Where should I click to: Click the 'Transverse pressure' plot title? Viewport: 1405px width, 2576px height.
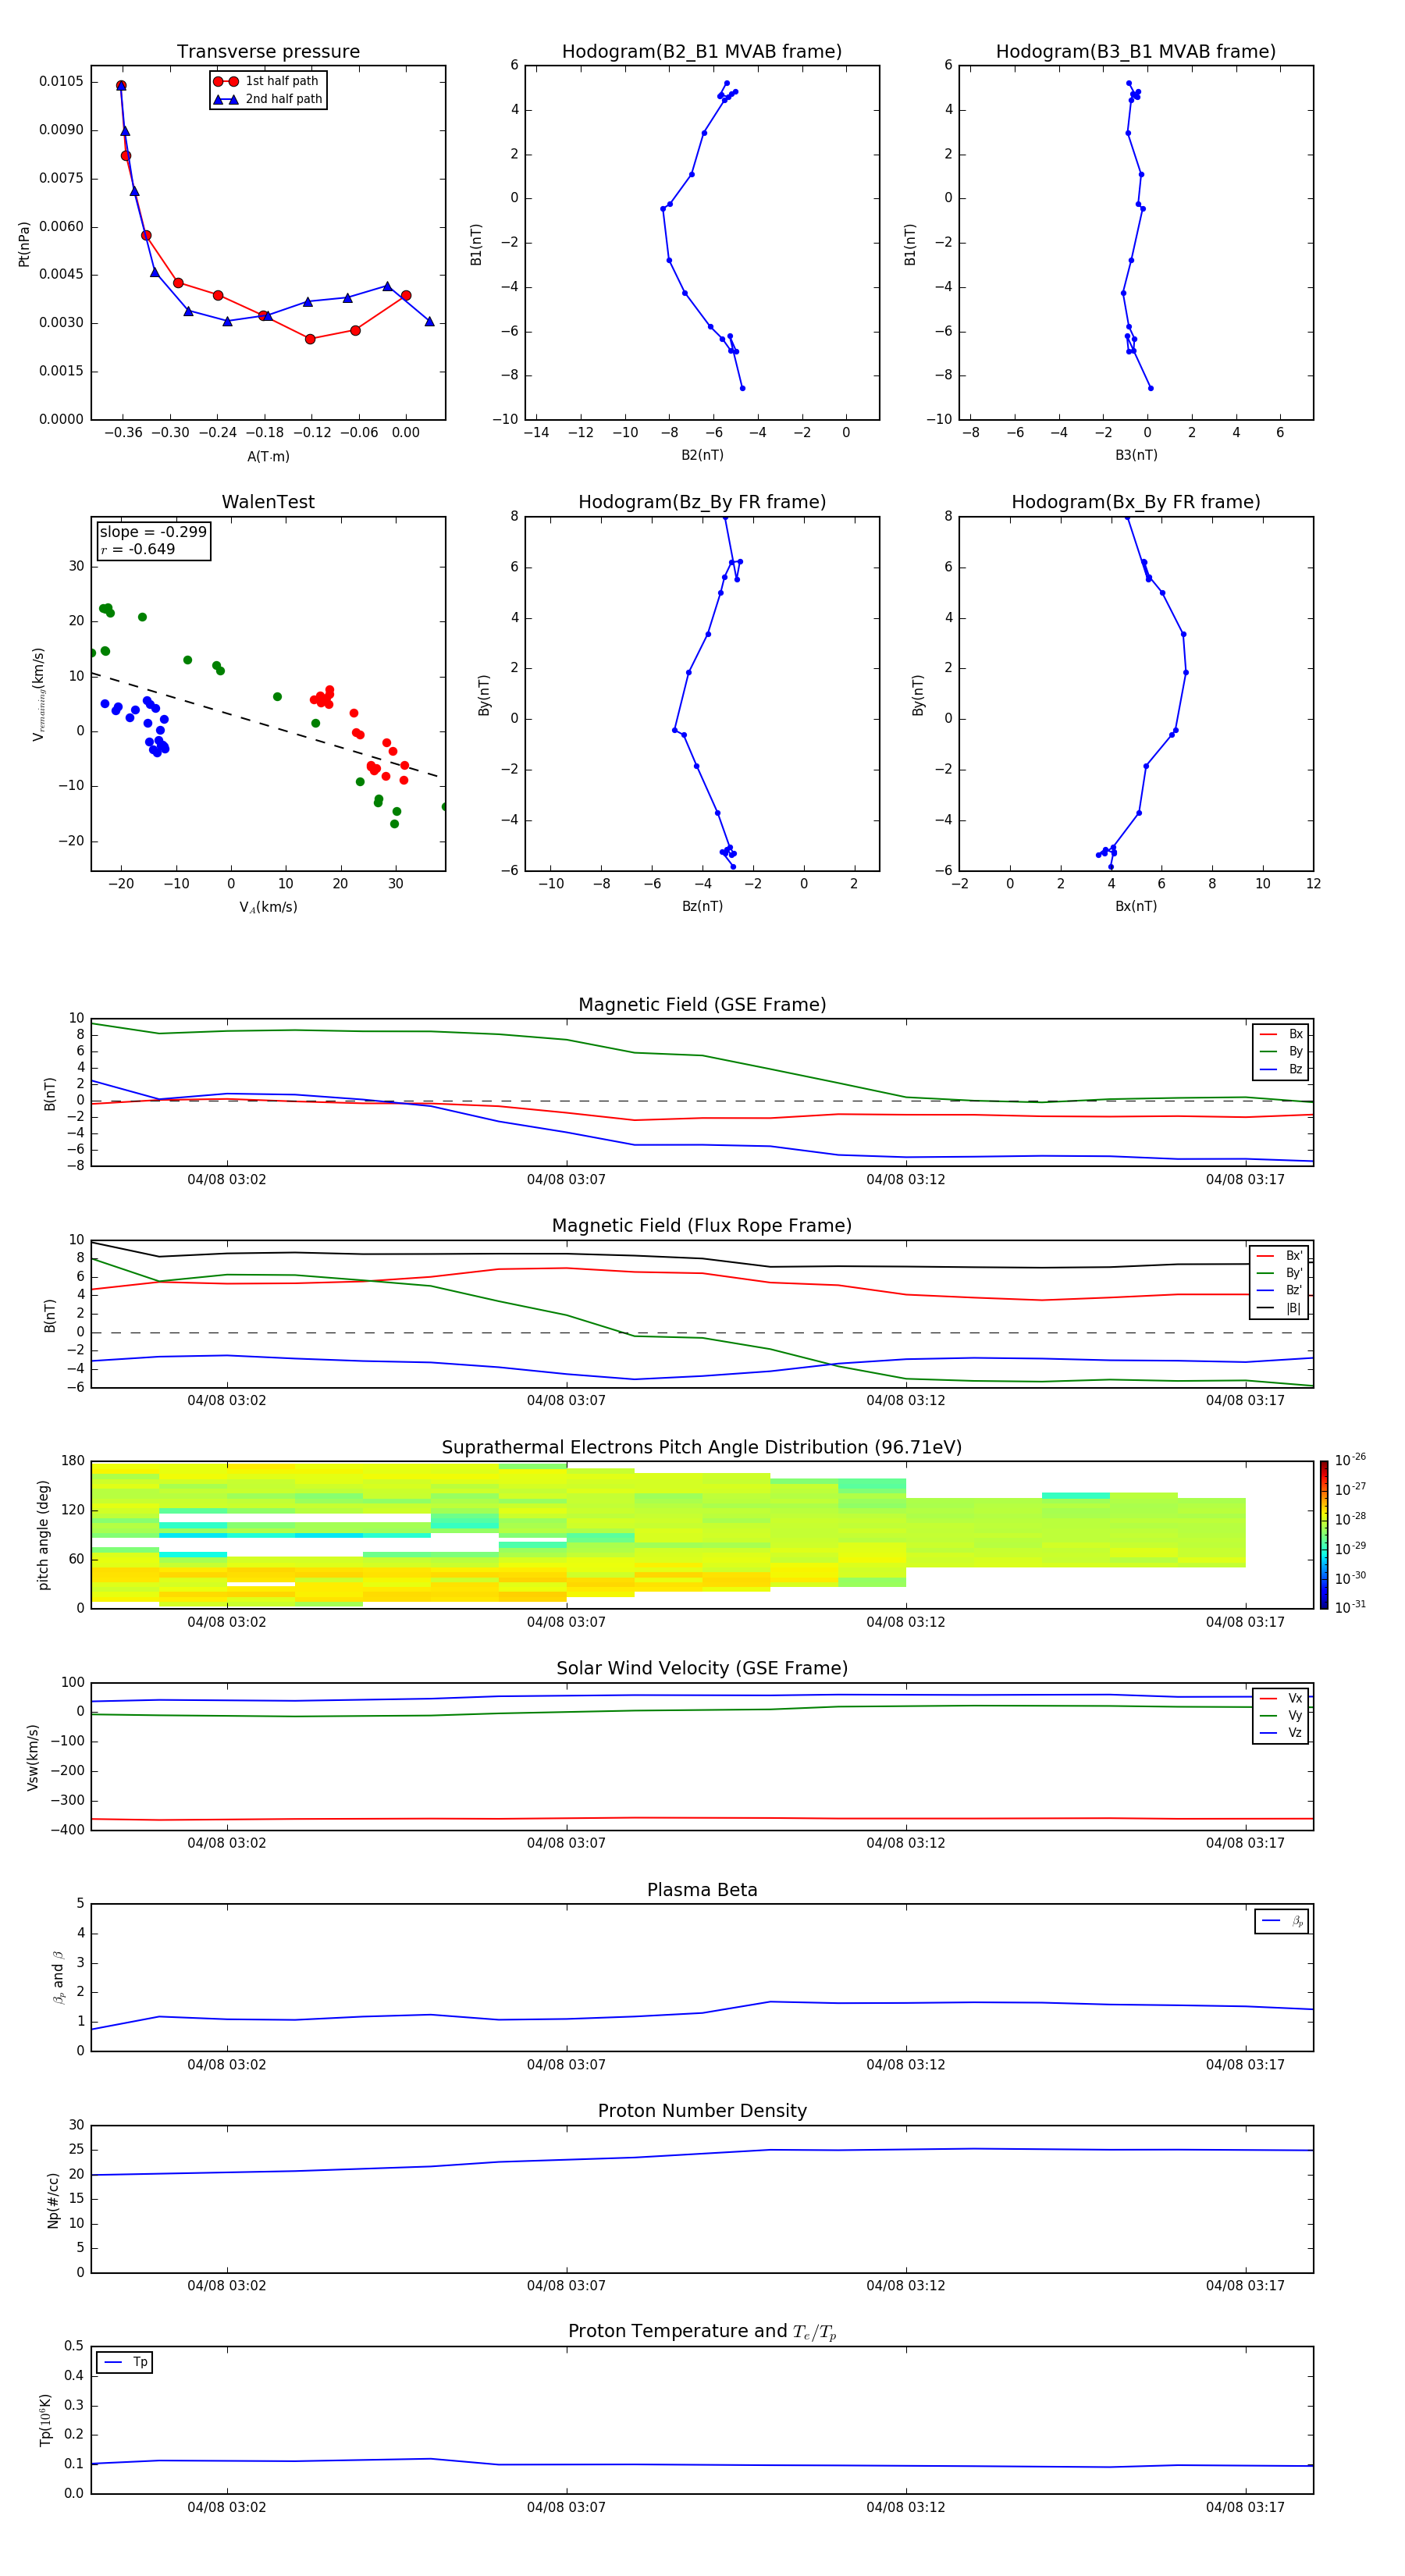pos(268,52)
